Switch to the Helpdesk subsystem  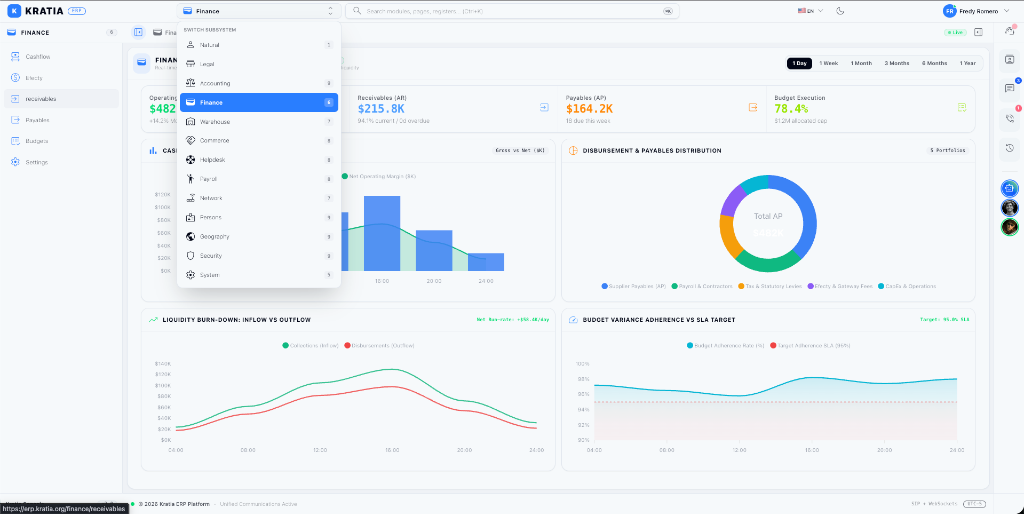pos(259,160)
